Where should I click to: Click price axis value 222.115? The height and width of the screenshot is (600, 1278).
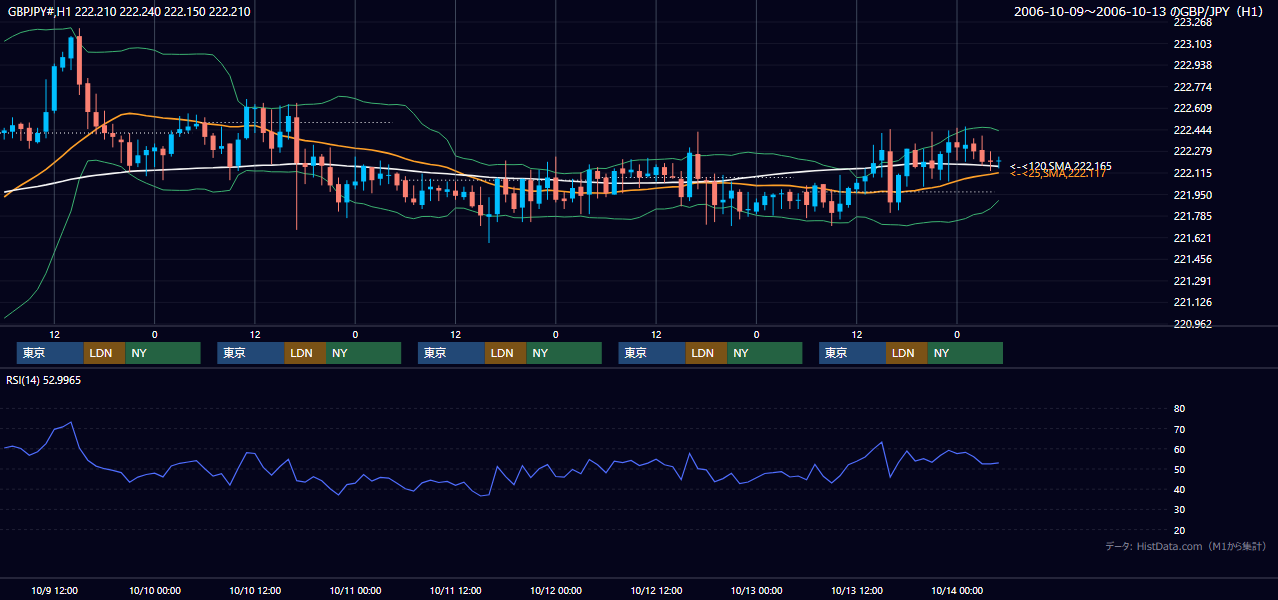1192,173
